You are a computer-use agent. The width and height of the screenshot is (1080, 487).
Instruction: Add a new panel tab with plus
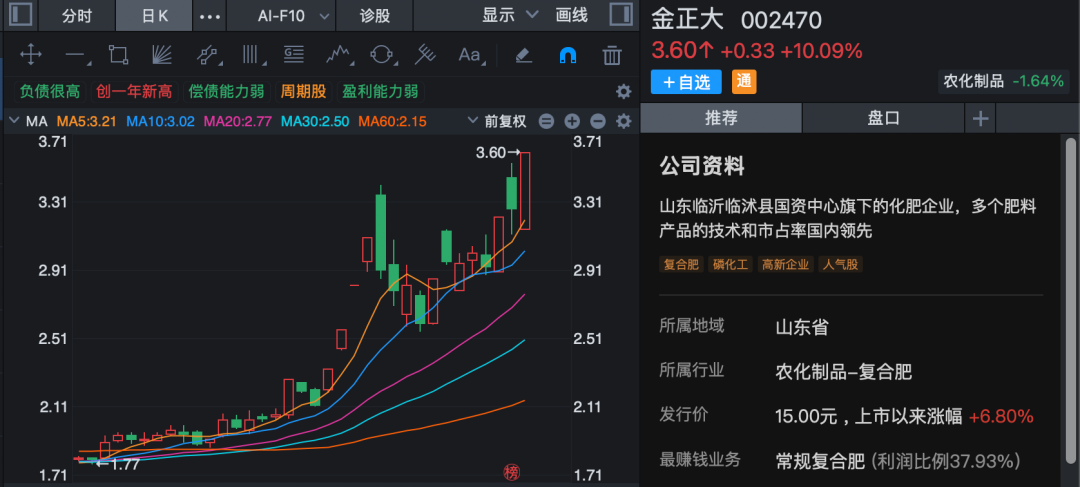pos(980,118)
